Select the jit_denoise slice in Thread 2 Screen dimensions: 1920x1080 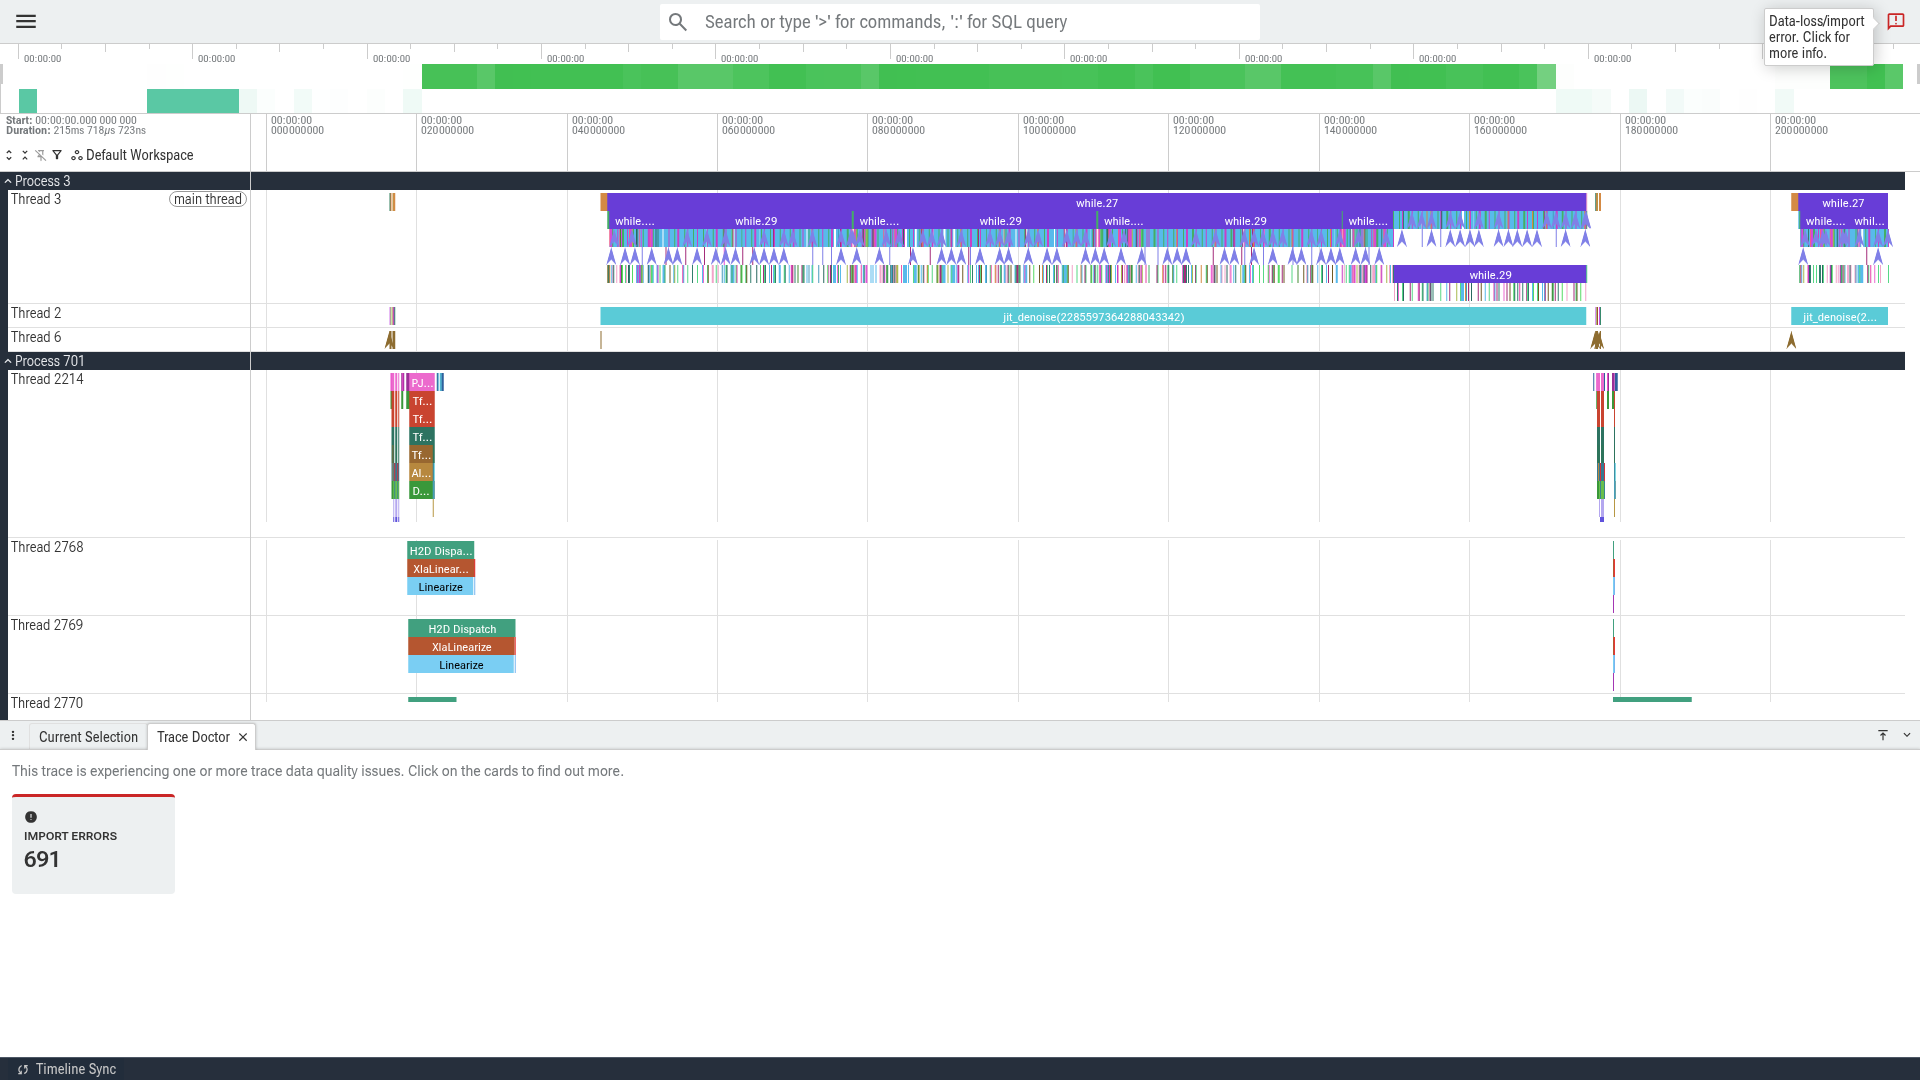[1093, 317]
